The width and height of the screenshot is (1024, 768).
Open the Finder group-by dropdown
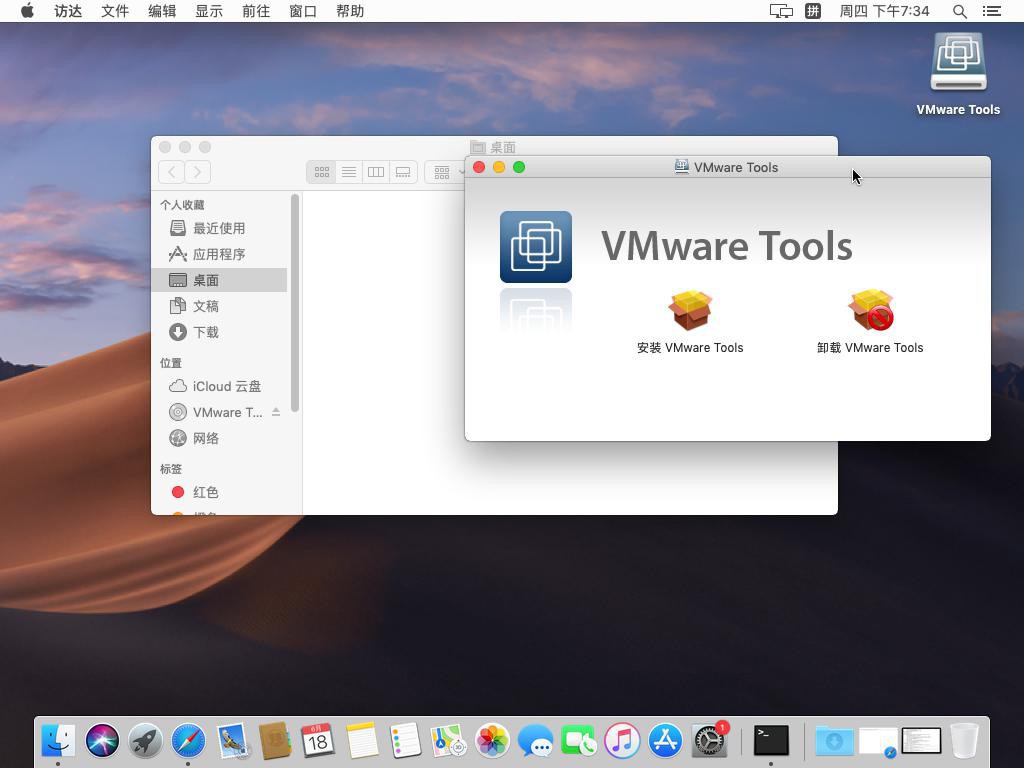pyautogui.click(x=445, y=172)
